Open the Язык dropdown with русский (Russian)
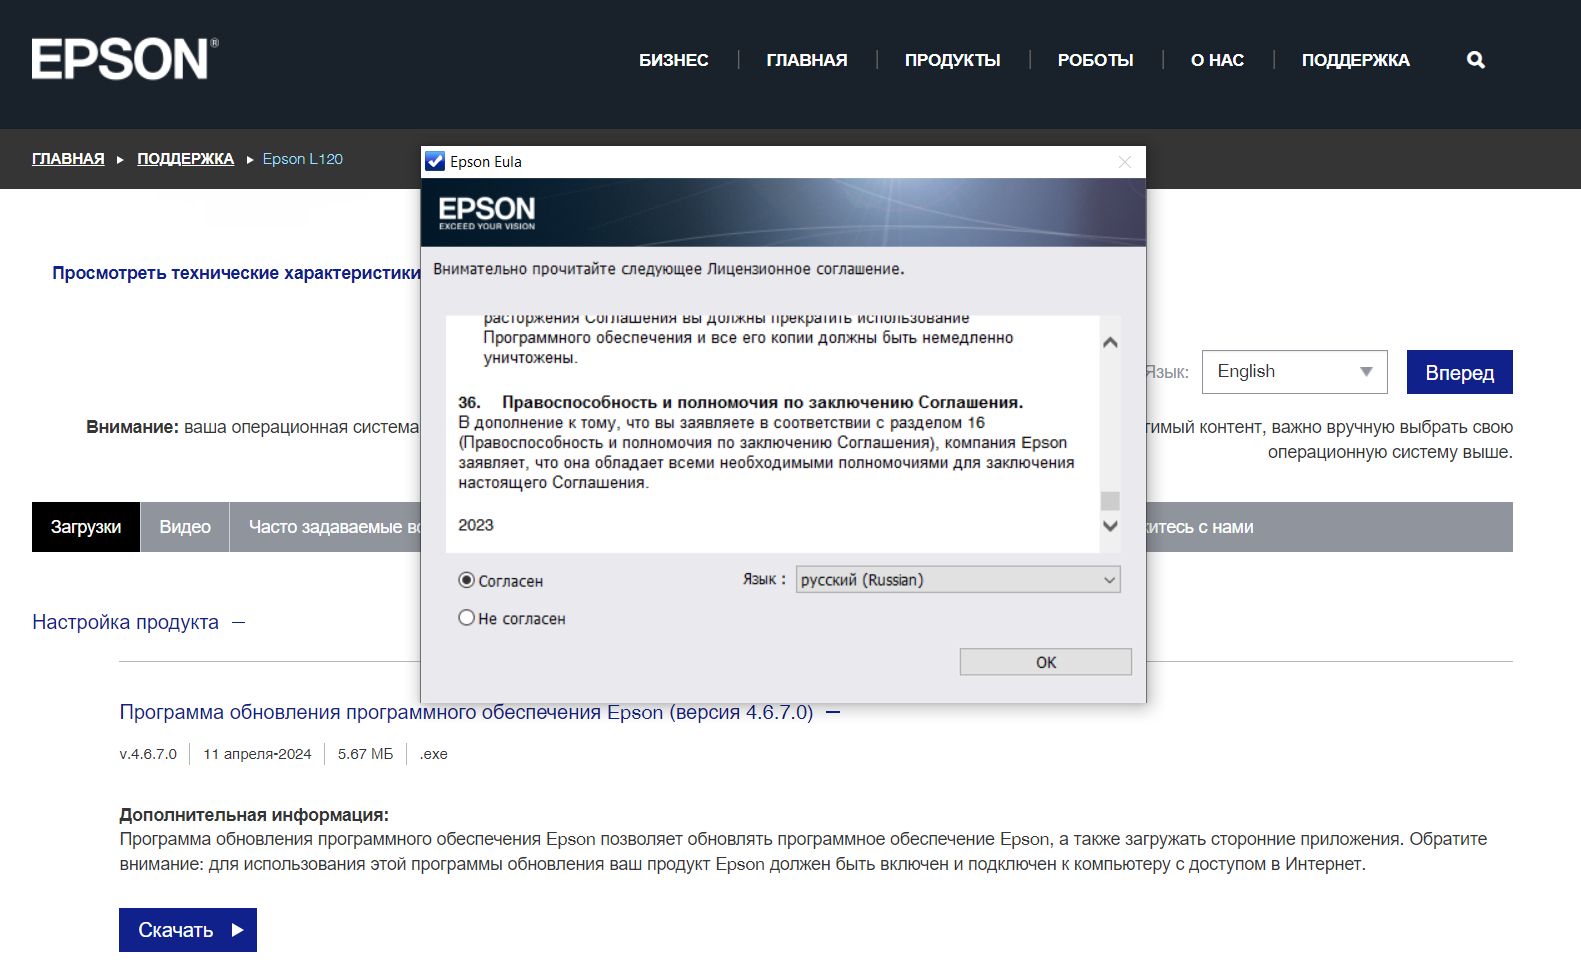 [958, 580]
